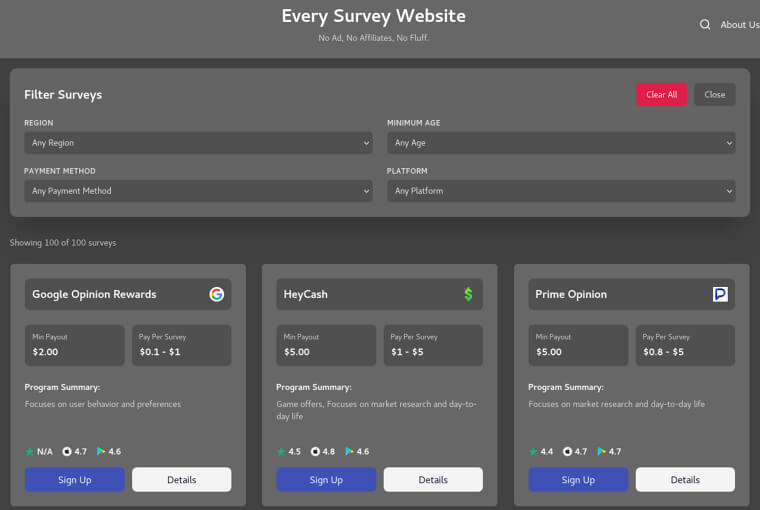
Task: Click the Google Opinion Rewards card title
Action: (x=95, y=294)
